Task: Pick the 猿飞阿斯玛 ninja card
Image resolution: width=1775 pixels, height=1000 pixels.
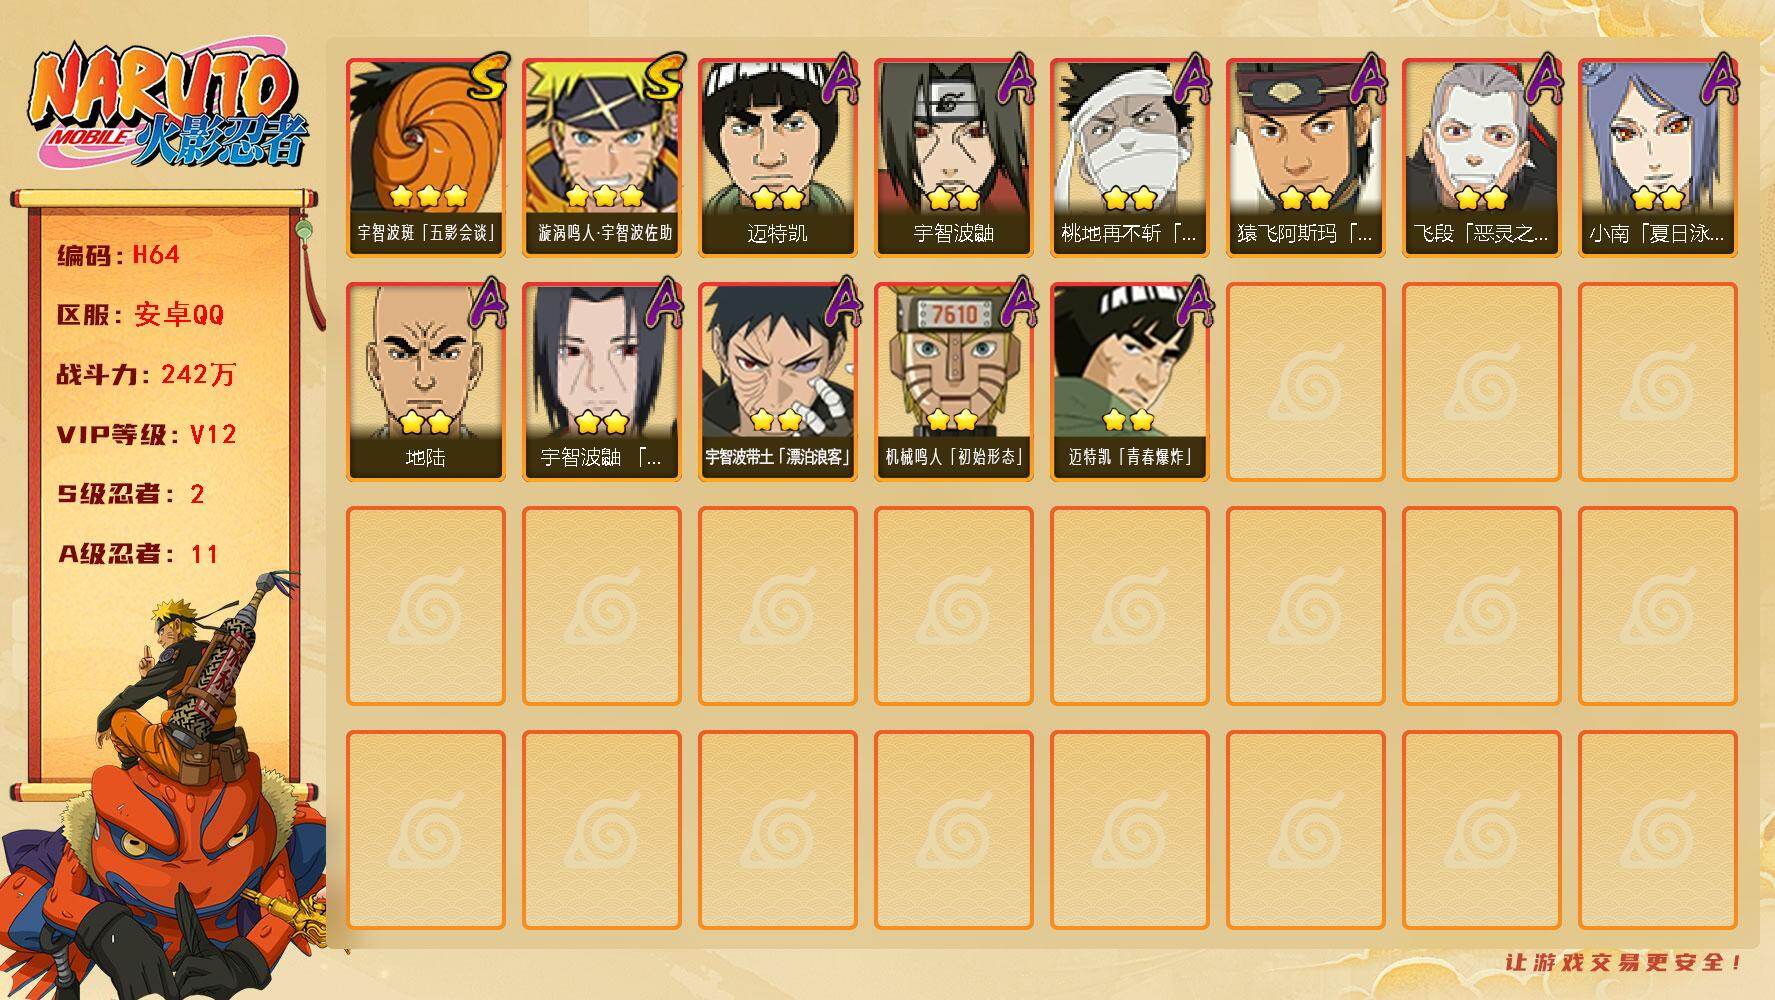Action: point(1305,158)
